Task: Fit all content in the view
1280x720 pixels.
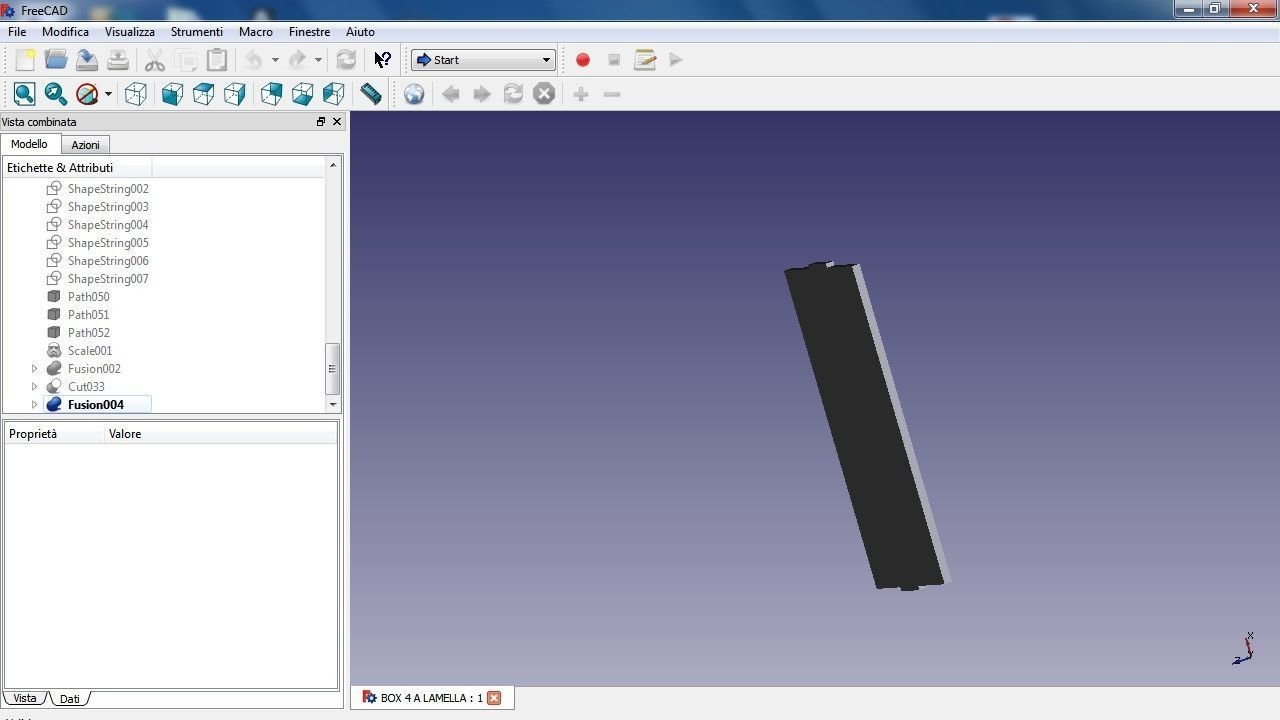Action: tap(25, 94)
